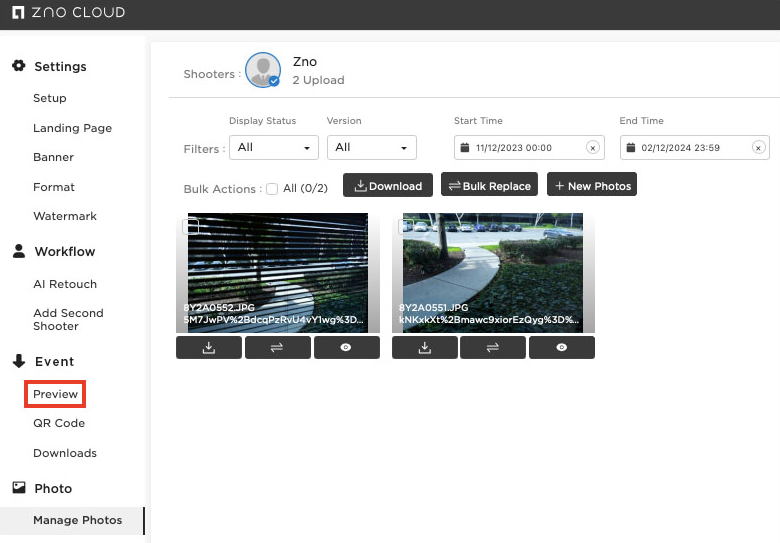The height and width of the screenshot is (543, 780).
Task: Open calendar icon in Start Time field
Action: pyautogui.click(x=465, y=148)
